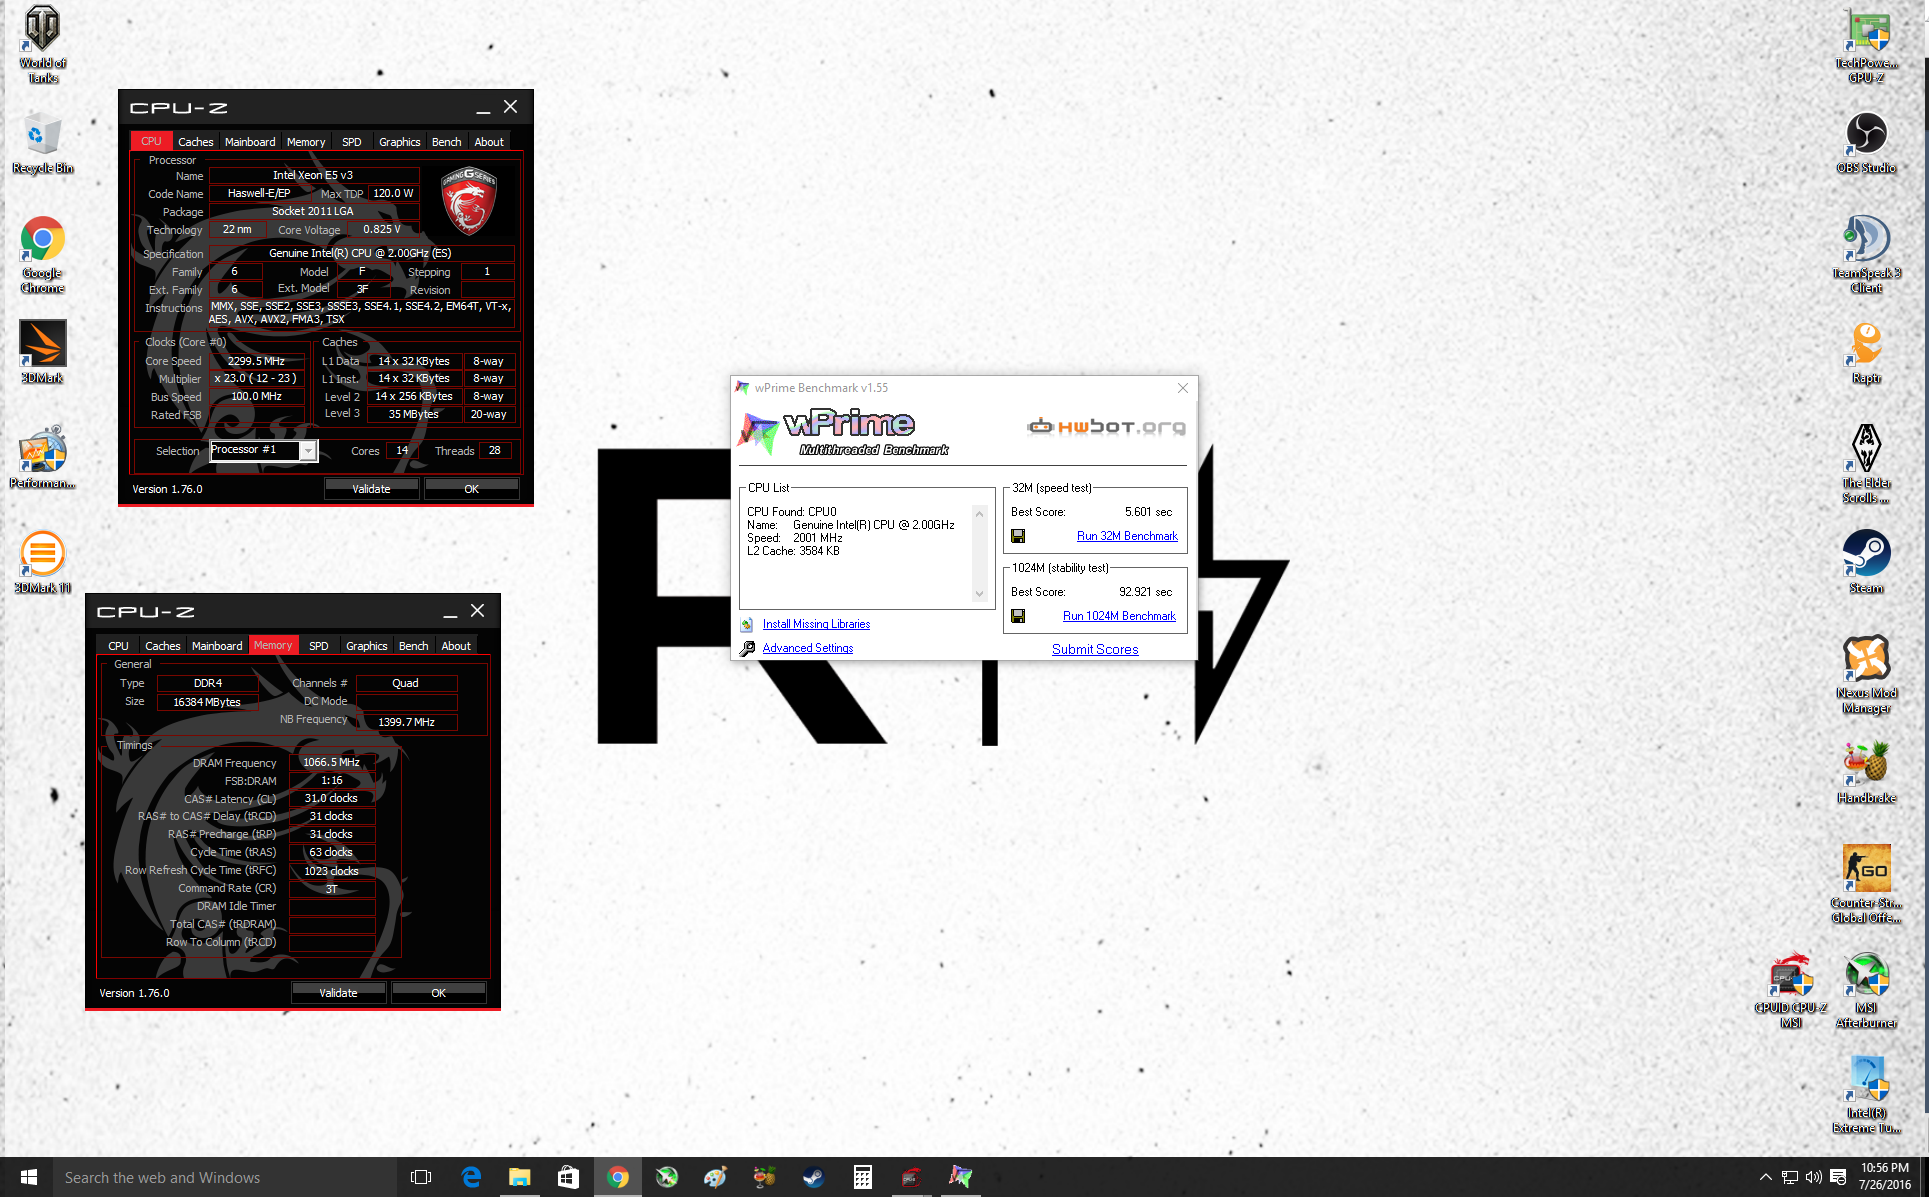Click the CPU List scrollbar in wPrime
This screenshot has width=1929, height=1197.
click(x=979, y=553)
